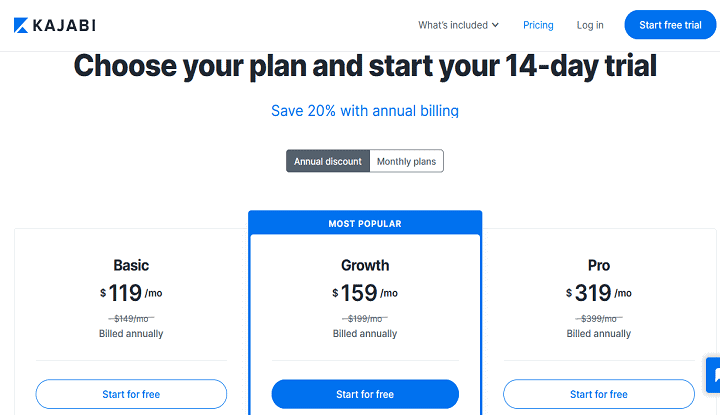The image size is (720, 415).
Task: Click the Start free trial button
Action: click(x=670, y=25)
